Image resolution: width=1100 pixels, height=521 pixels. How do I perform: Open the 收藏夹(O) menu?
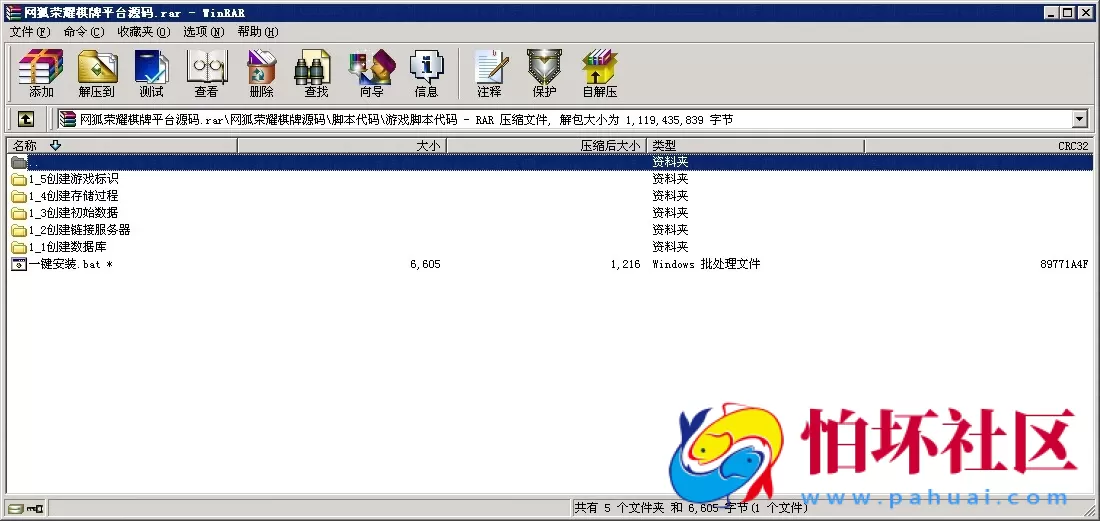(x=144, y=32)
